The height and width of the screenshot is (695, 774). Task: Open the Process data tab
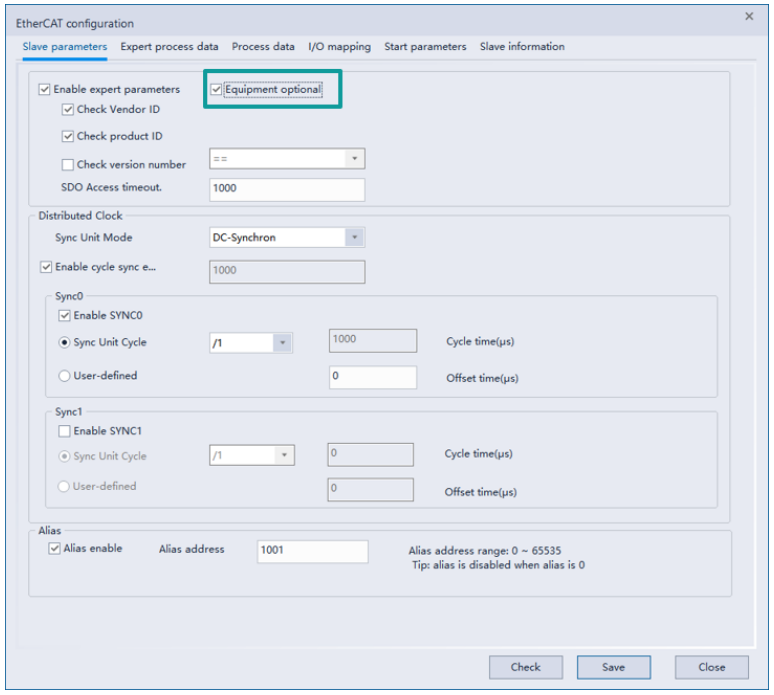(263, 47)
